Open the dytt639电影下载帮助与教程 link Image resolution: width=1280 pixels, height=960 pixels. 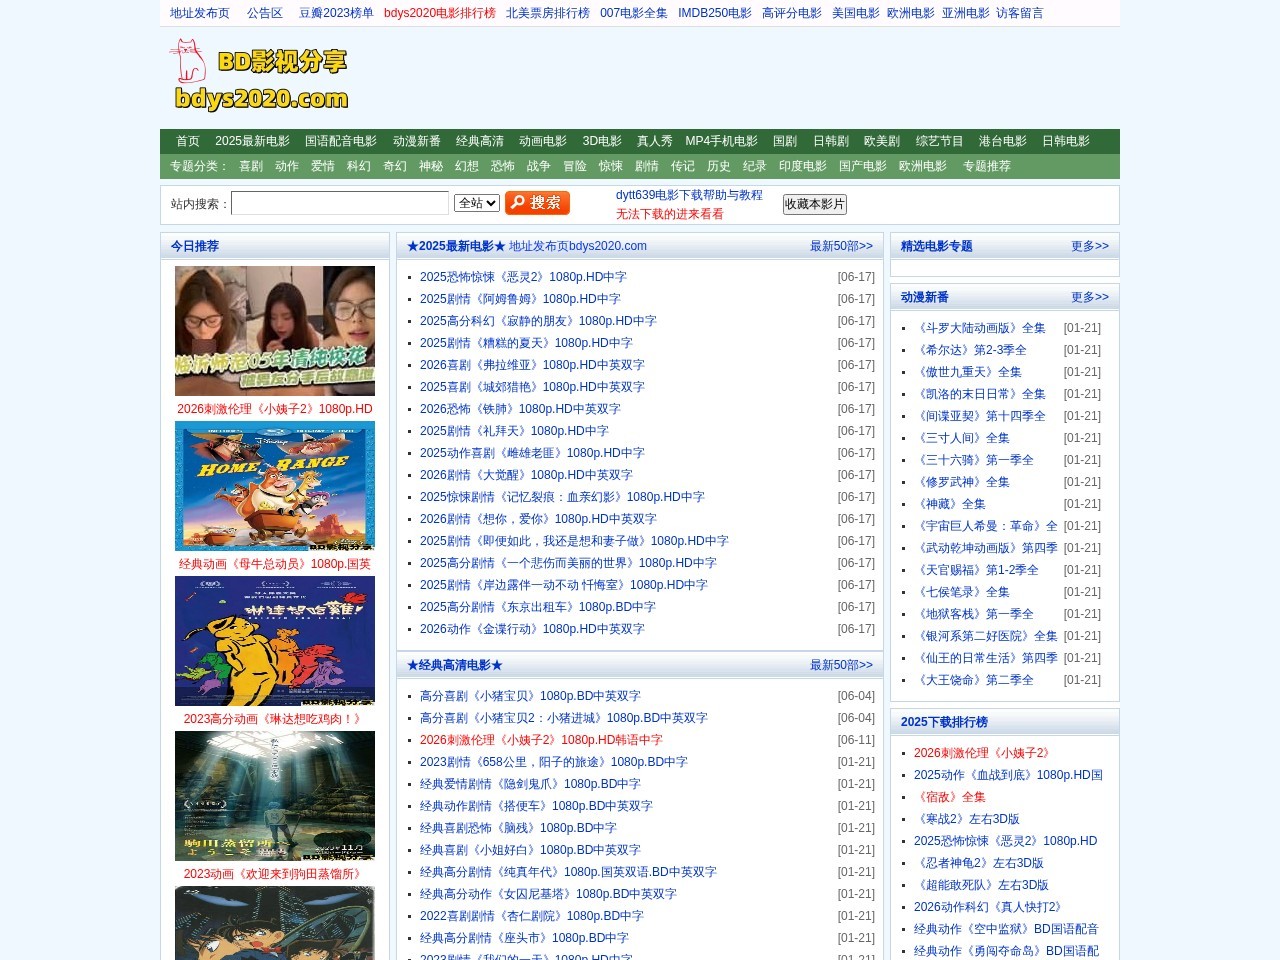click(x=689, y=195)
